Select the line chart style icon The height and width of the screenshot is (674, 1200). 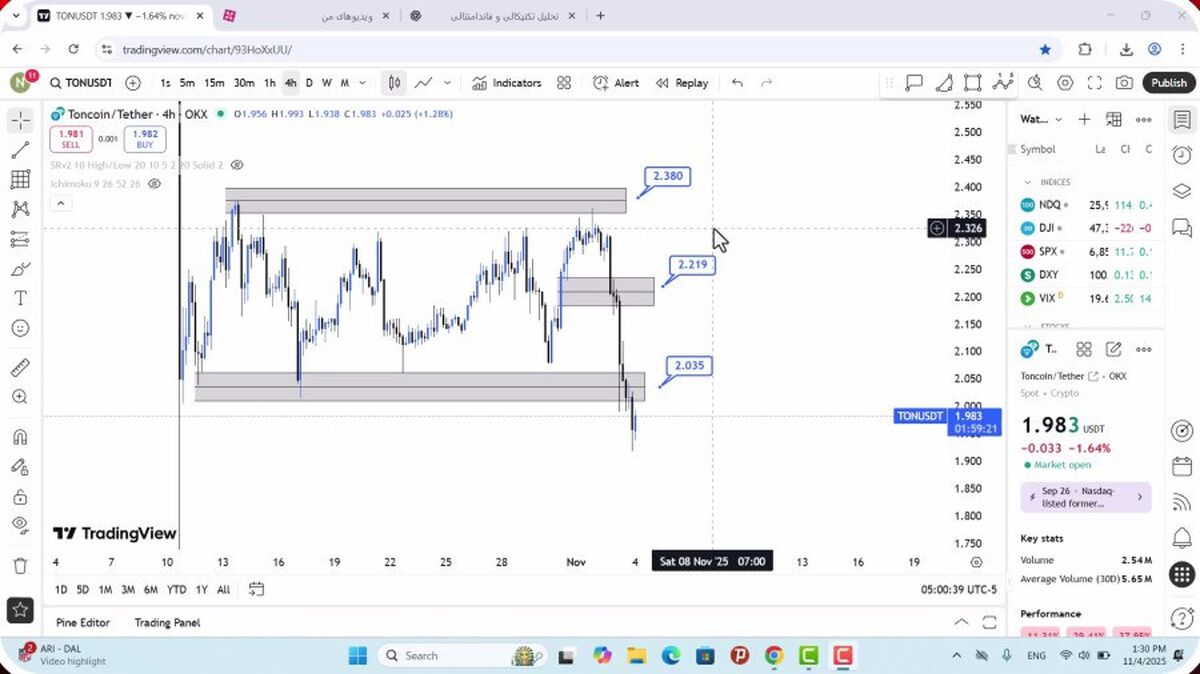[x=424, y=83]
